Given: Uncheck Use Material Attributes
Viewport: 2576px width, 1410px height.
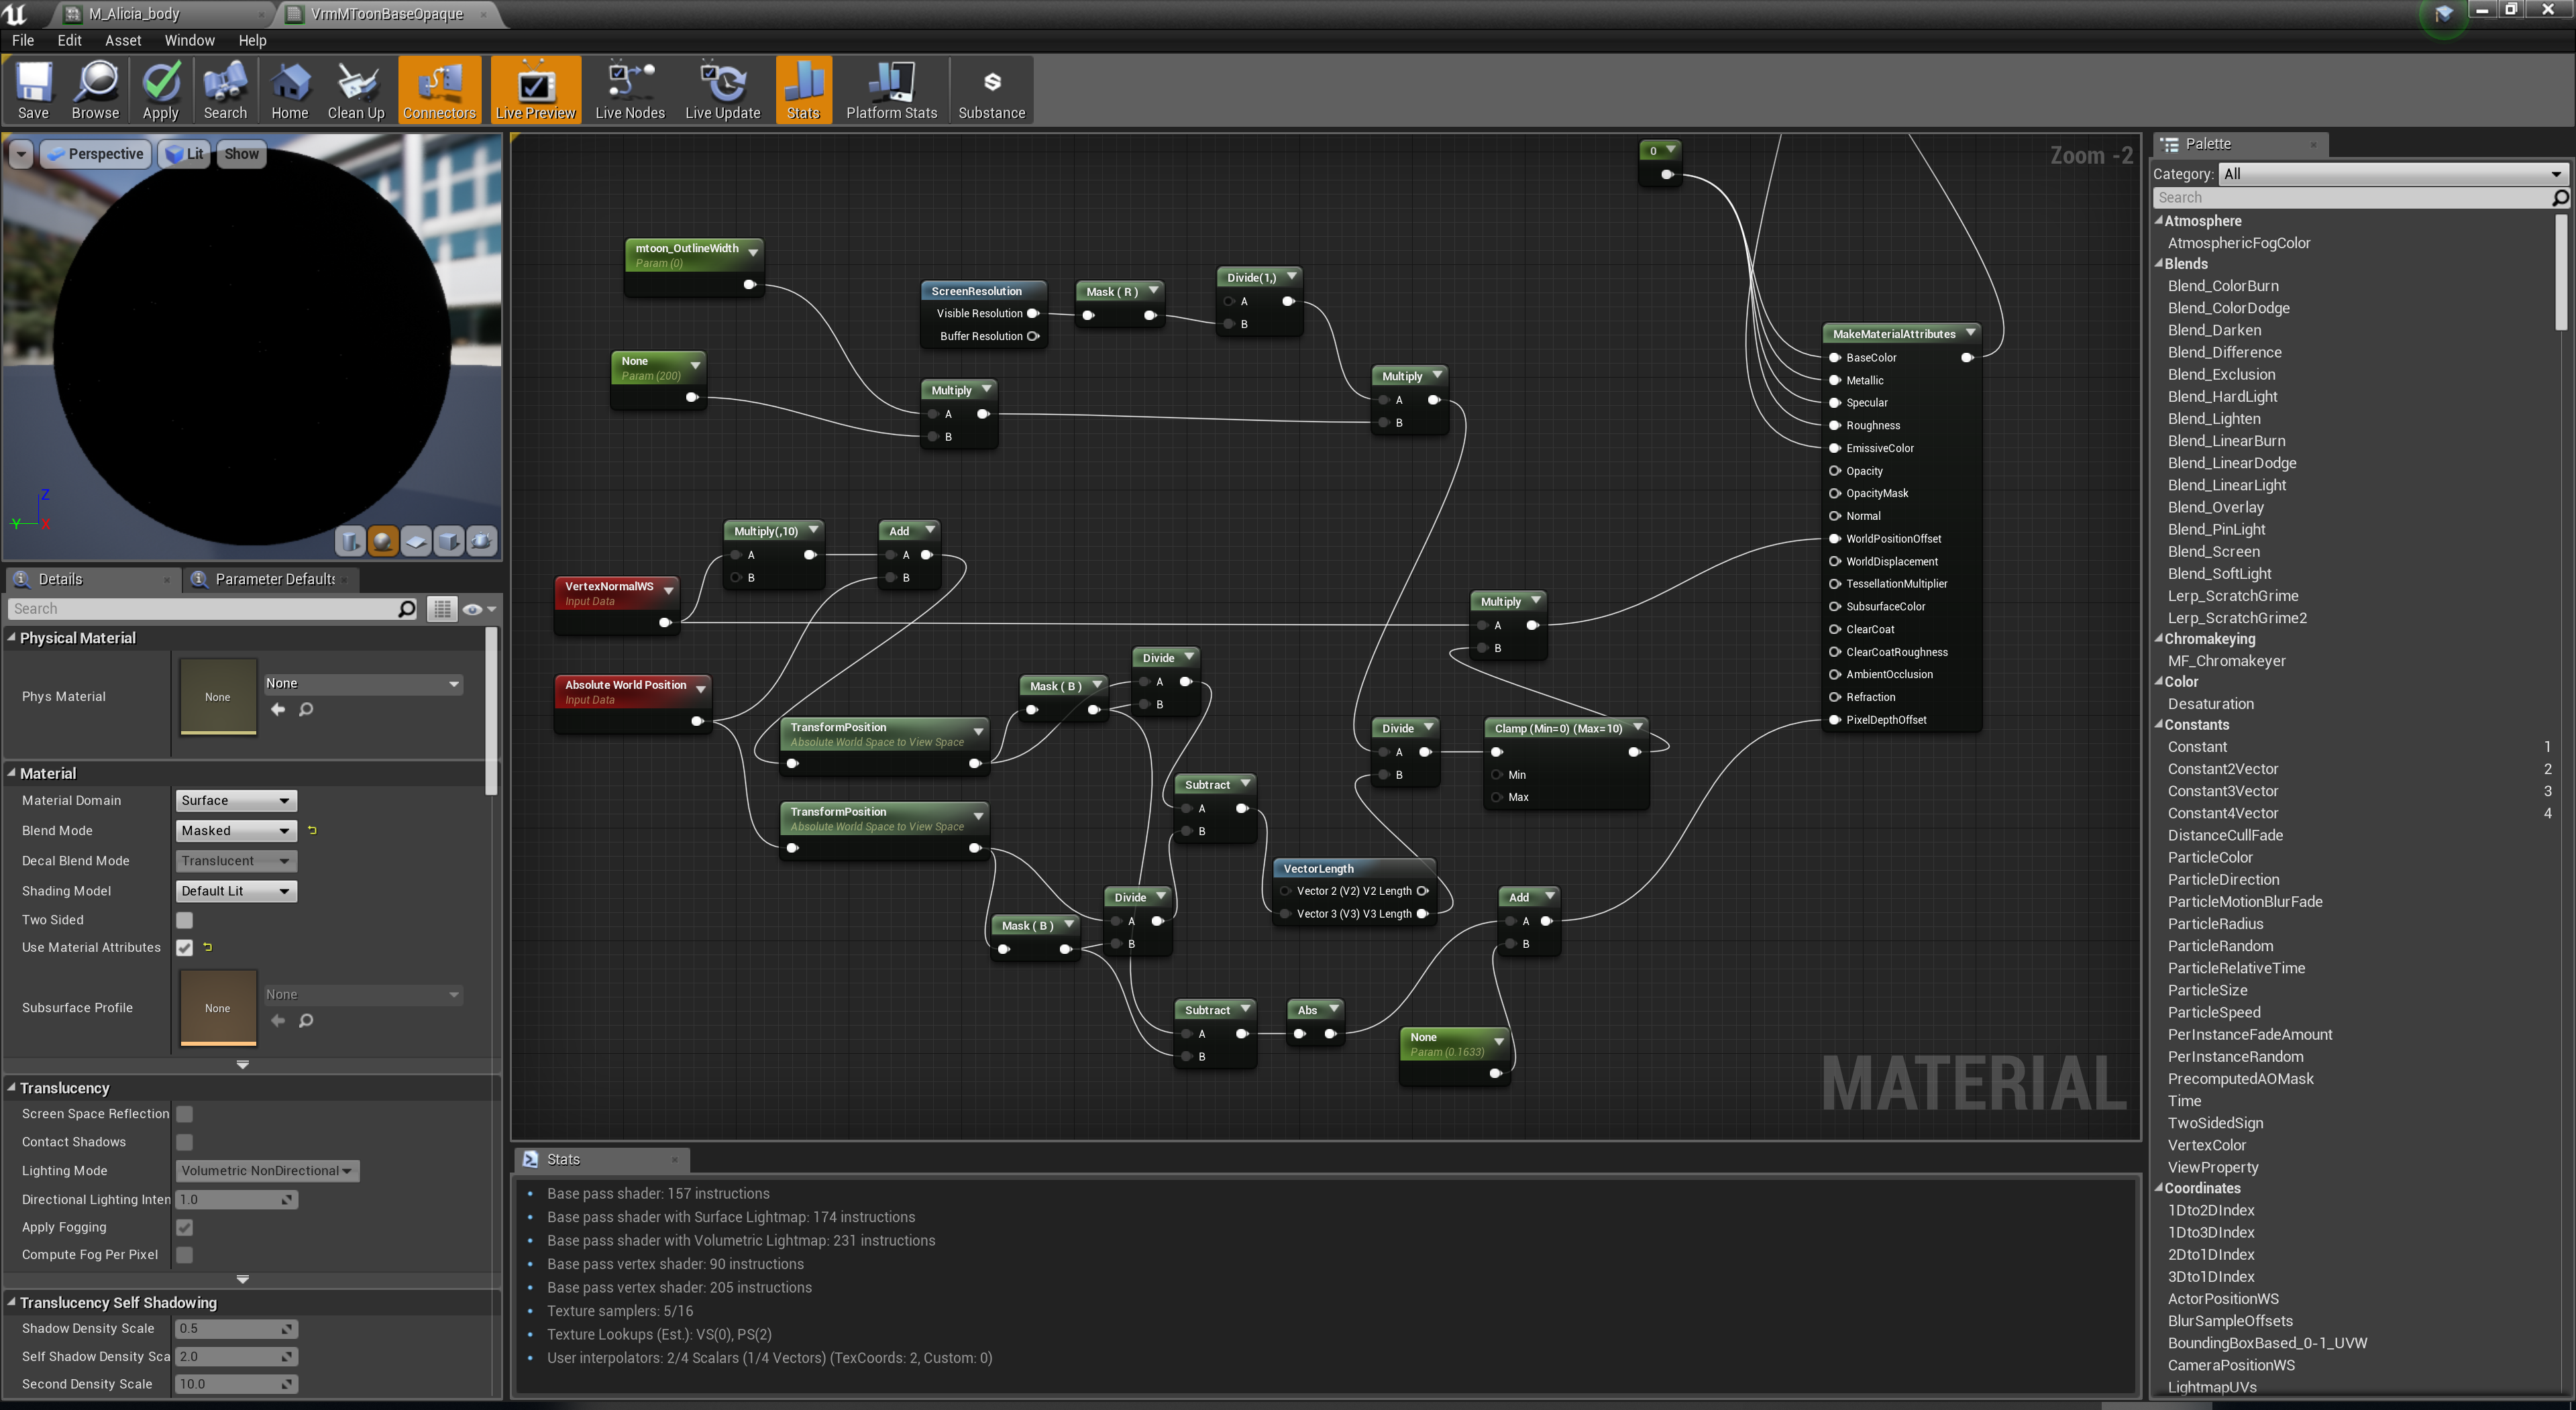Looking at the screenshot, I should 185,948.
